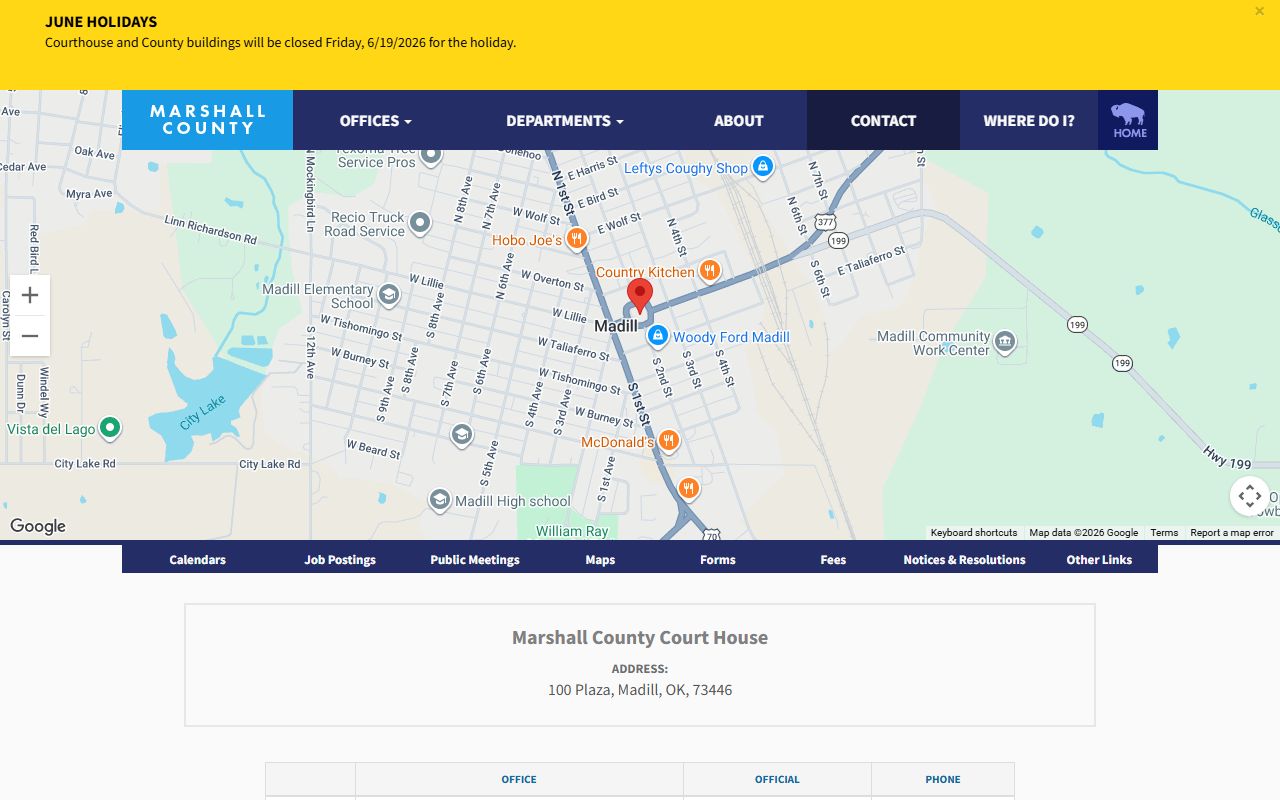The height and width of the screenshot is (800, 1280).
Task: Open Notices & Resolutions tab
Action: point(965,560)
